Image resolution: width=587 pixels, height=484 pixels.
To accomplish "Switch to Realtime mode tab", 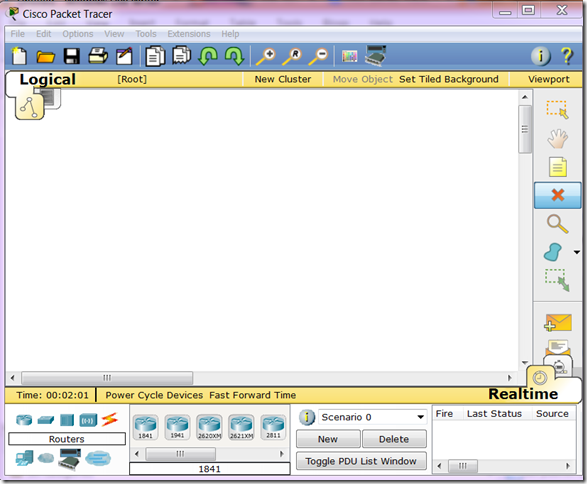I will [523, 394].
